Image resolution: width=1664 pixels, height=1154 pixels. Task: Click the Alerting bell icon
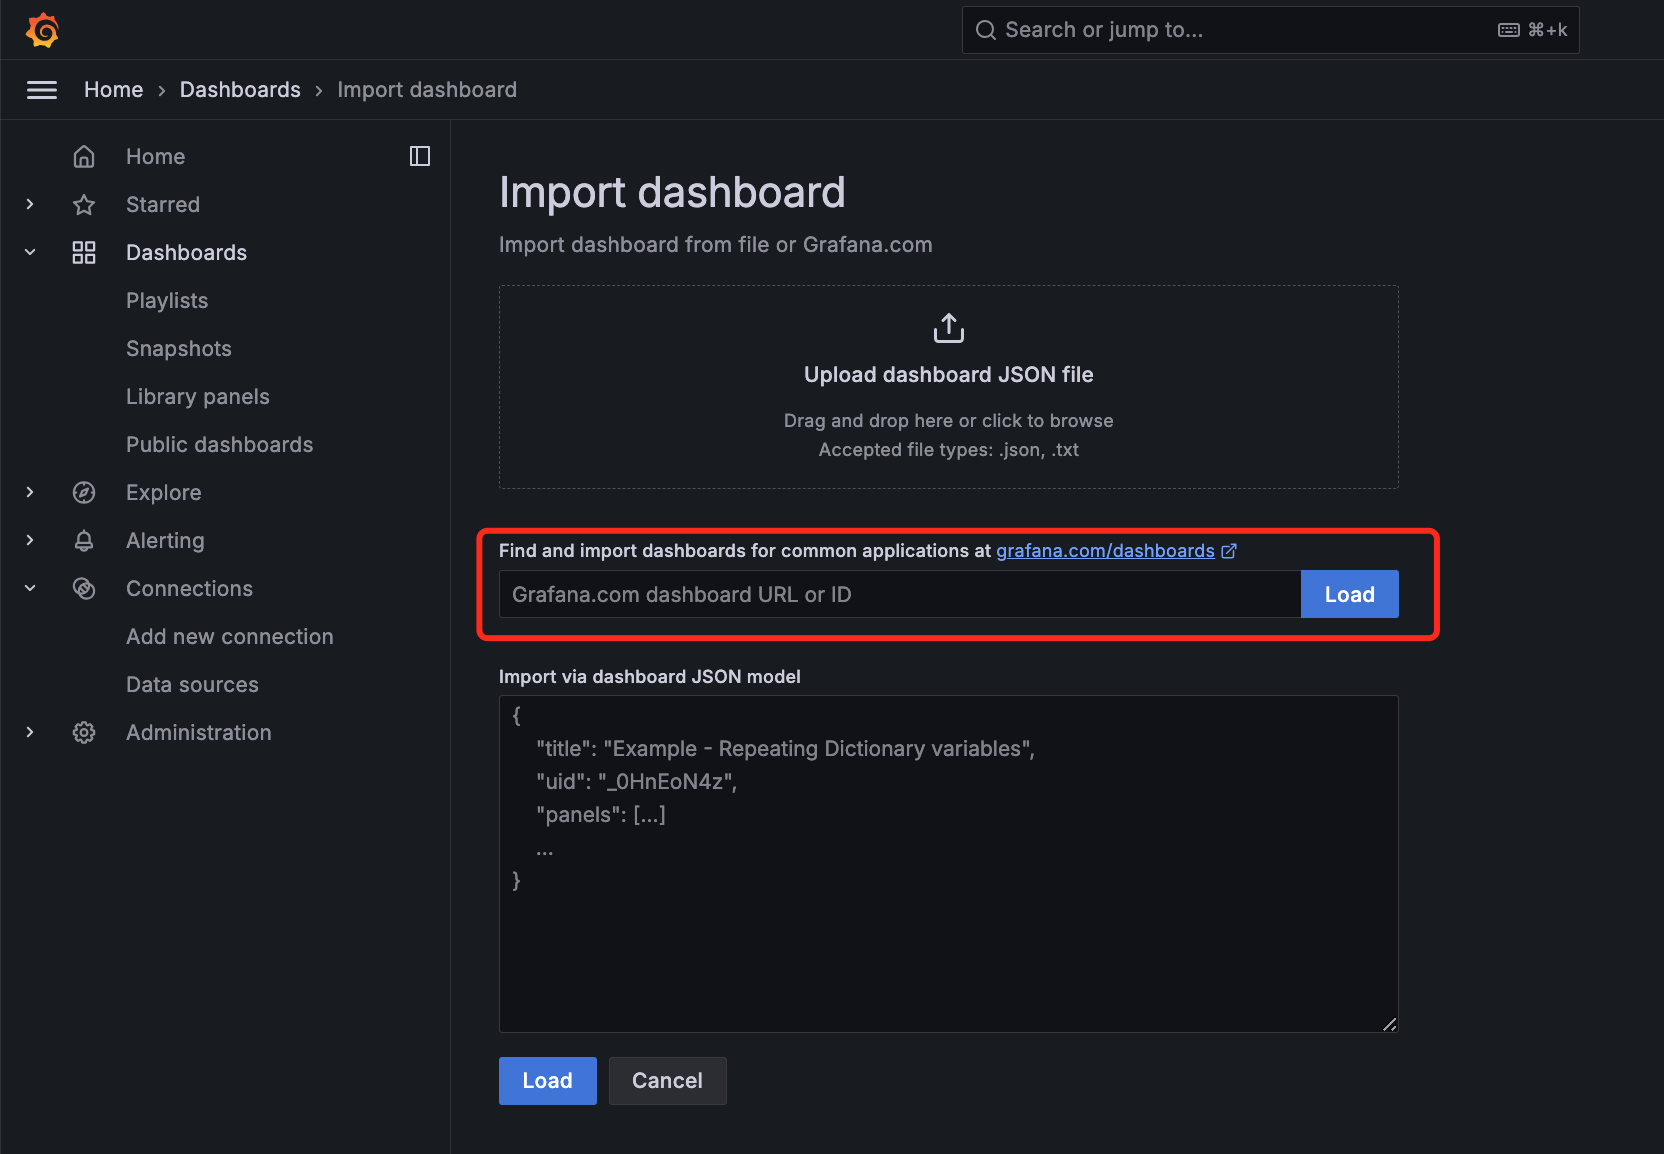[84, 541]
